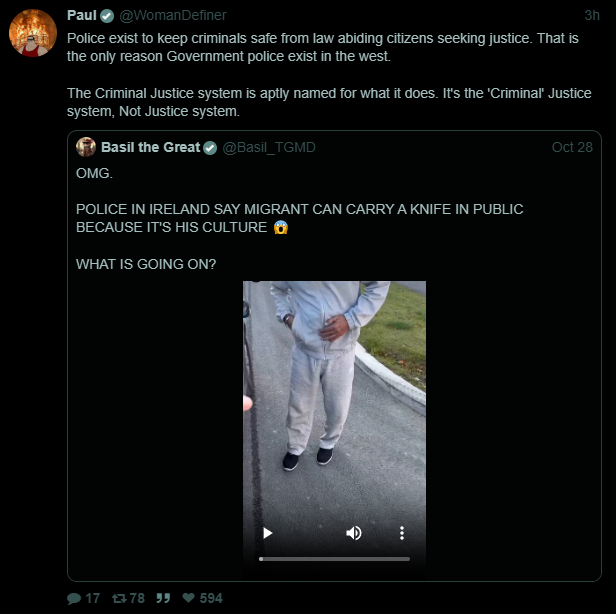Play the embedded video
Viewport: 616px width, 614px height.
pyautogui.click(x=267, y=533)
